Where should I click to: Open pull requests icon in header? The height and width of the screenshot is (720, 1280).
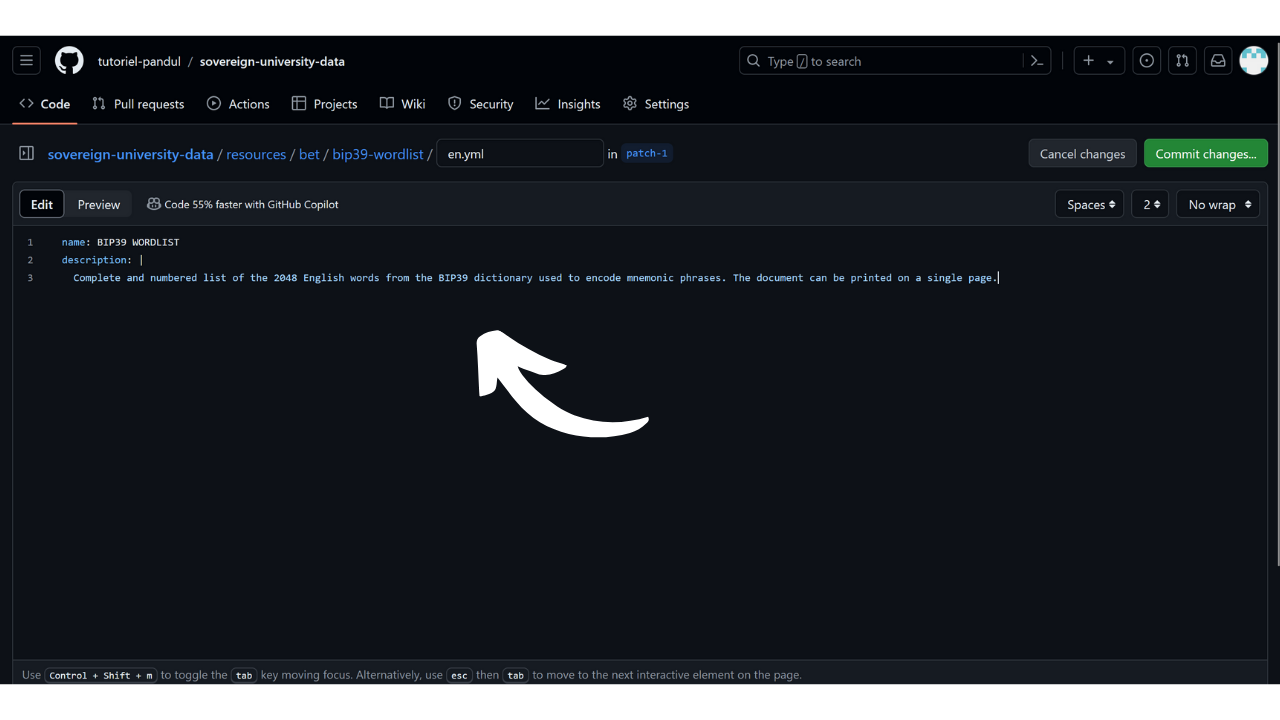point(1182,61)
